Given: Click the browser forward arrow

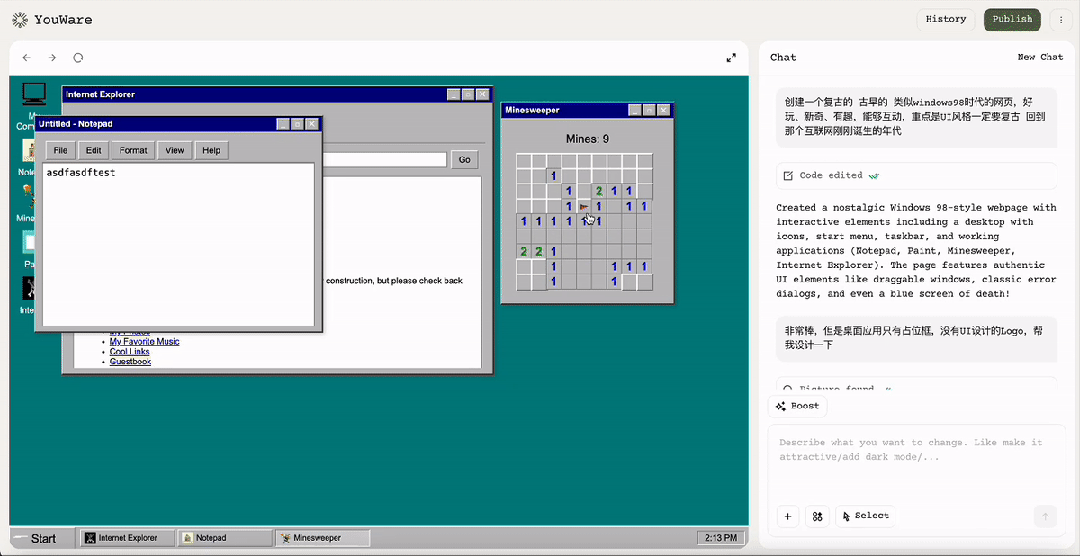Looking at the screenshot, I should point(53,58).
